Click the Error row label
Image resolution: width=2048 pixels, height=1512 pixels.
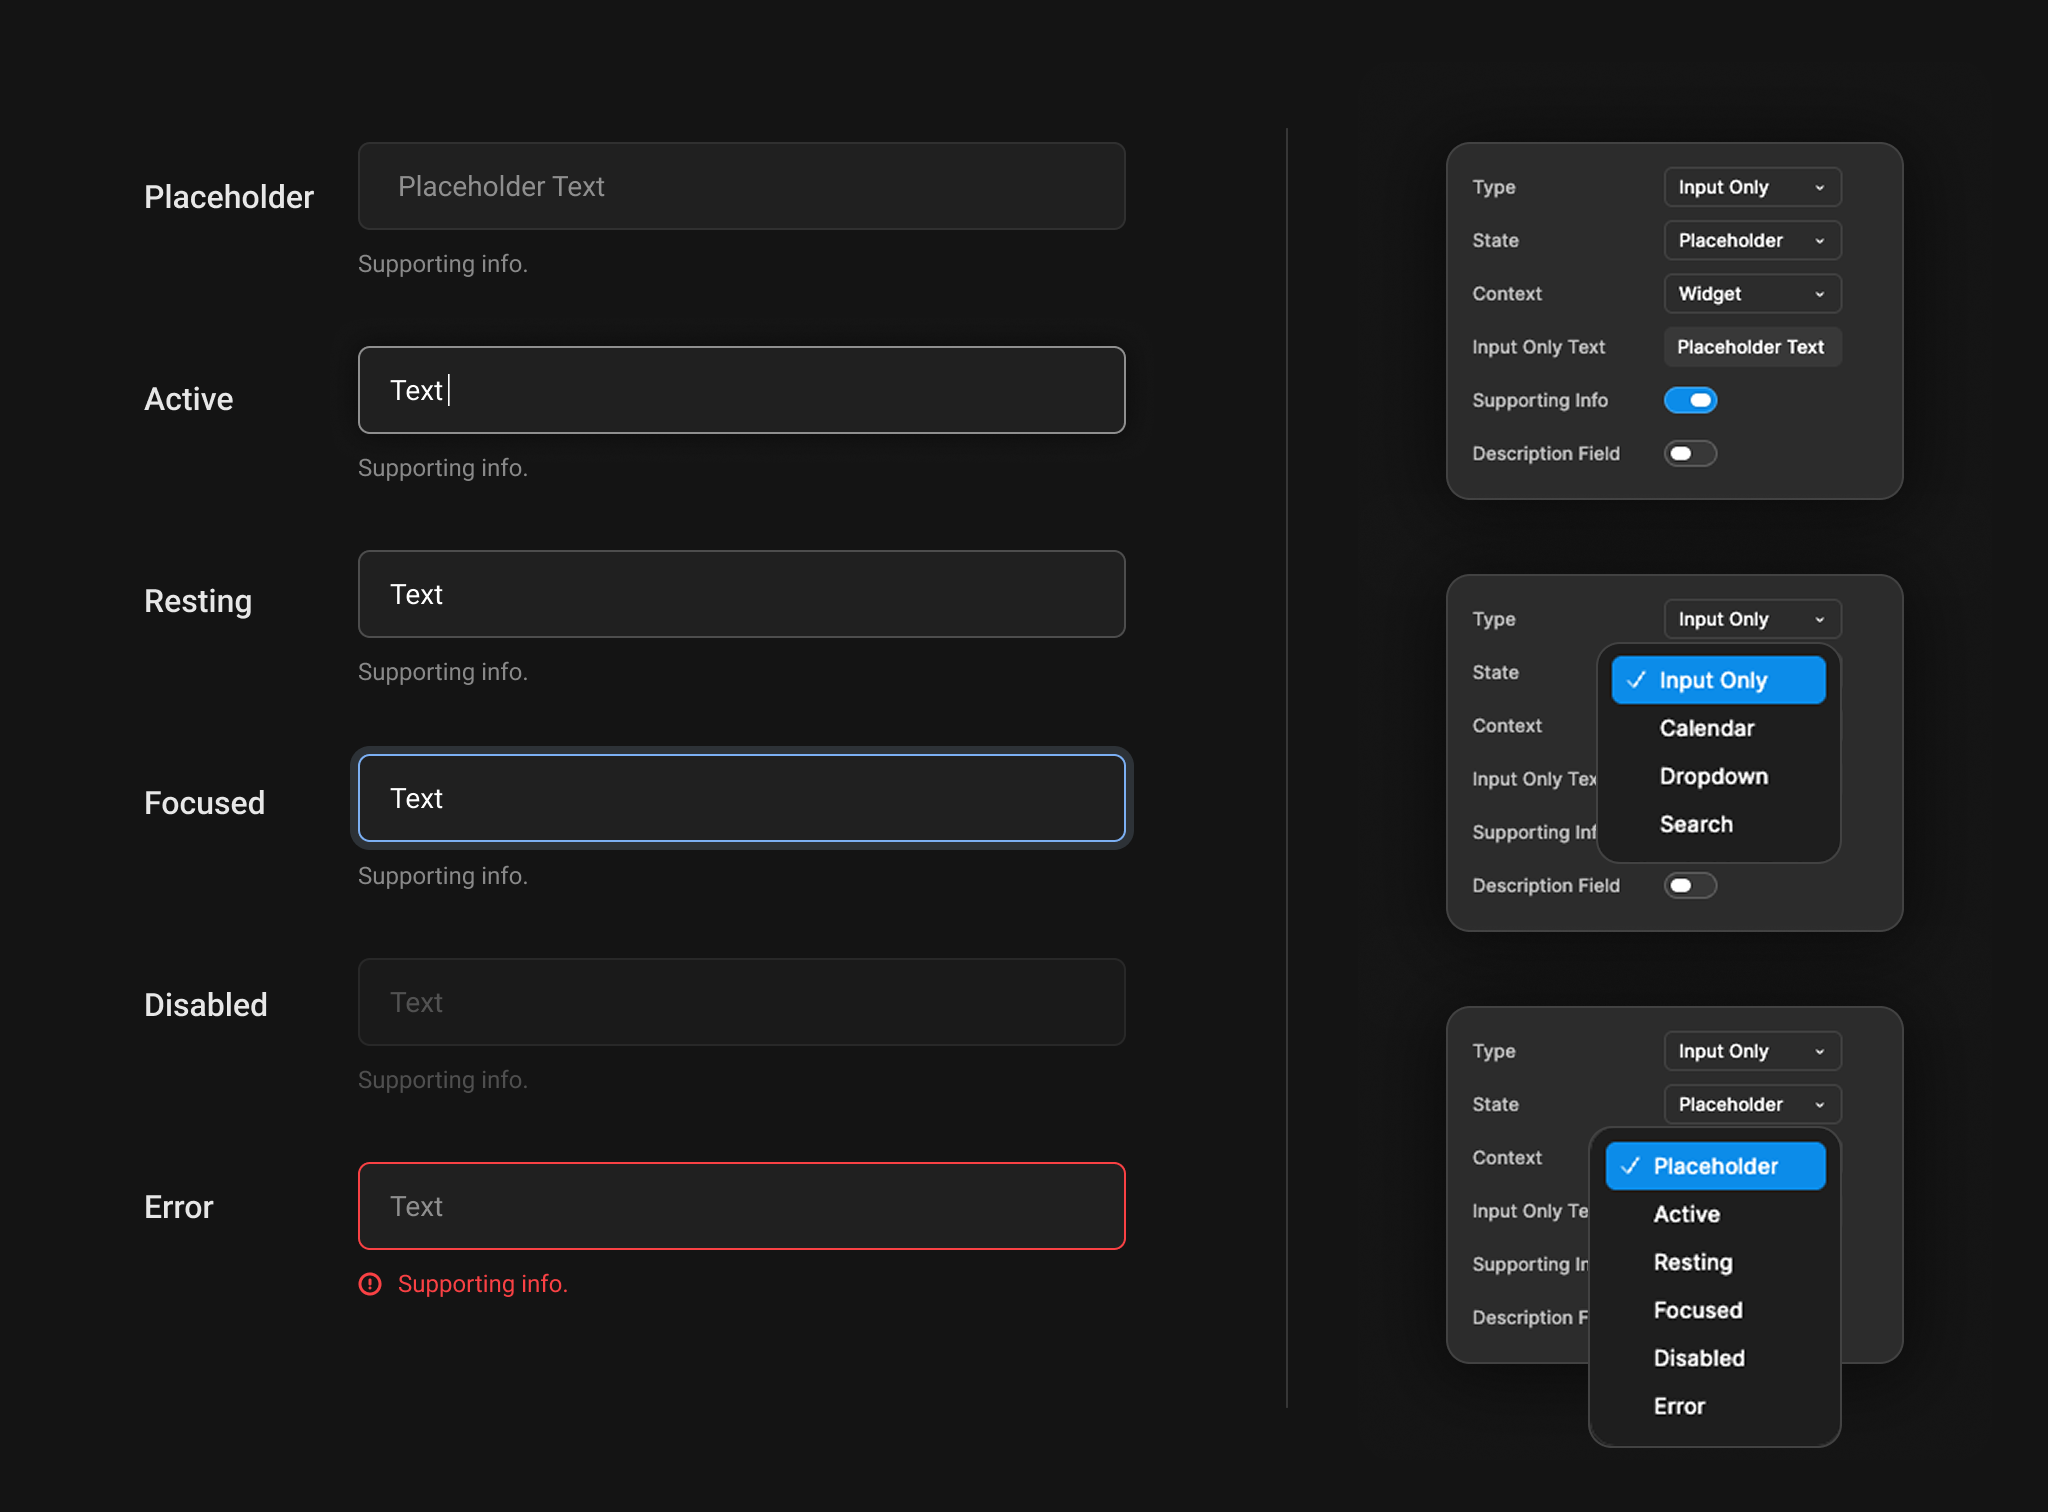click(179, 1207)
